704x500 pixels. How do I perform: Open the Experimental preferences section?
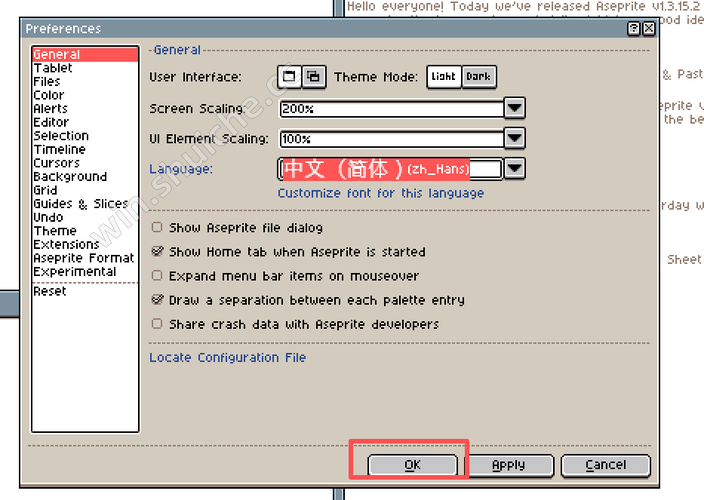tap(85, 272)
